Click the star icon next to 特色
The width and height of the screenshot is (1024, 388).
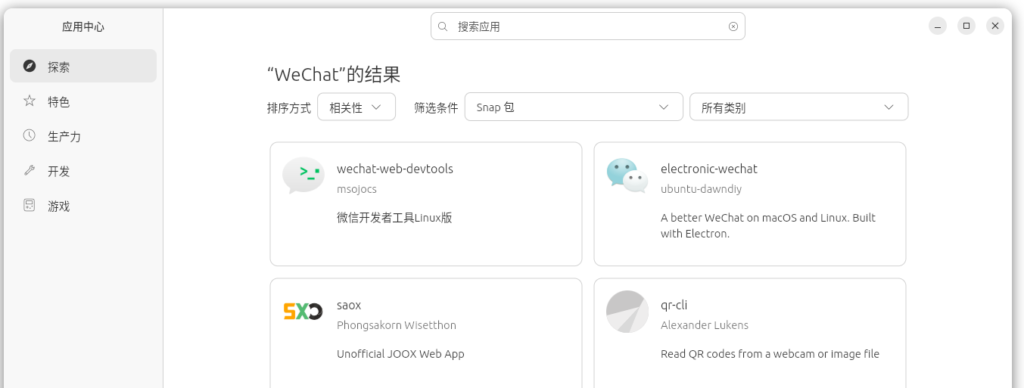pyautogui.click(x=29, y=101)
